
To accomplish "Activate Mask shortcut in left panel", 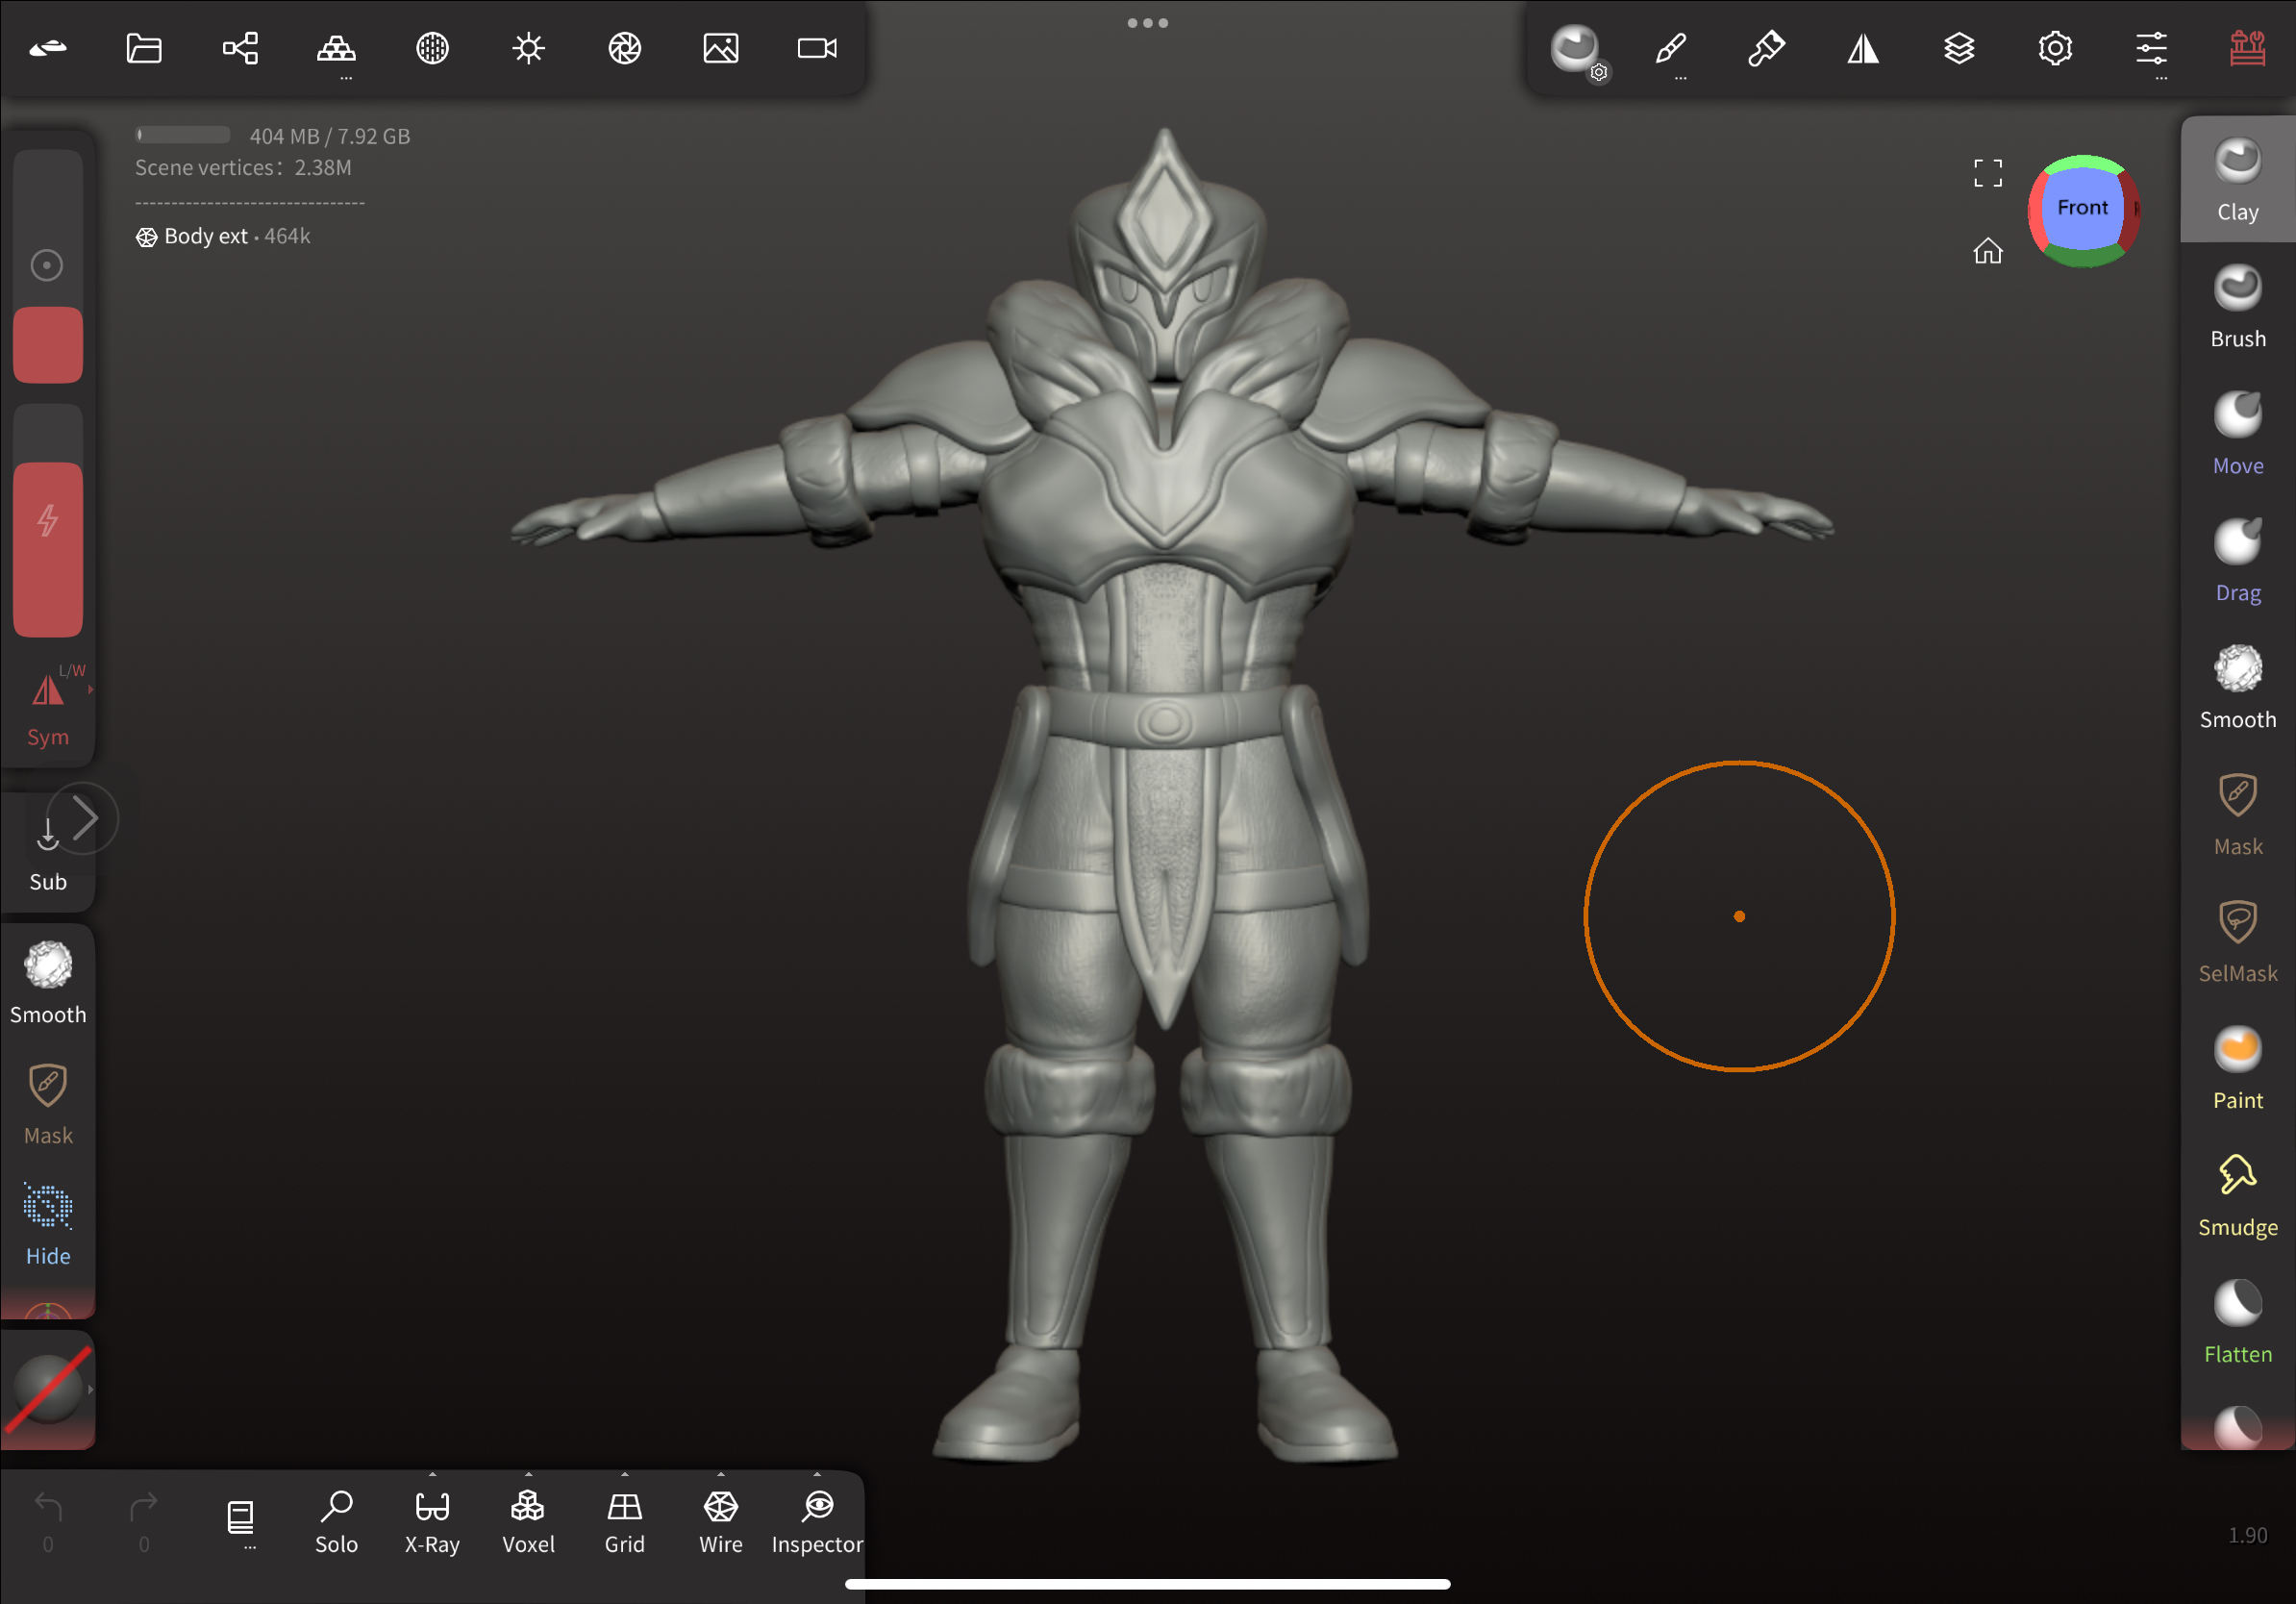I will 48,1103.
